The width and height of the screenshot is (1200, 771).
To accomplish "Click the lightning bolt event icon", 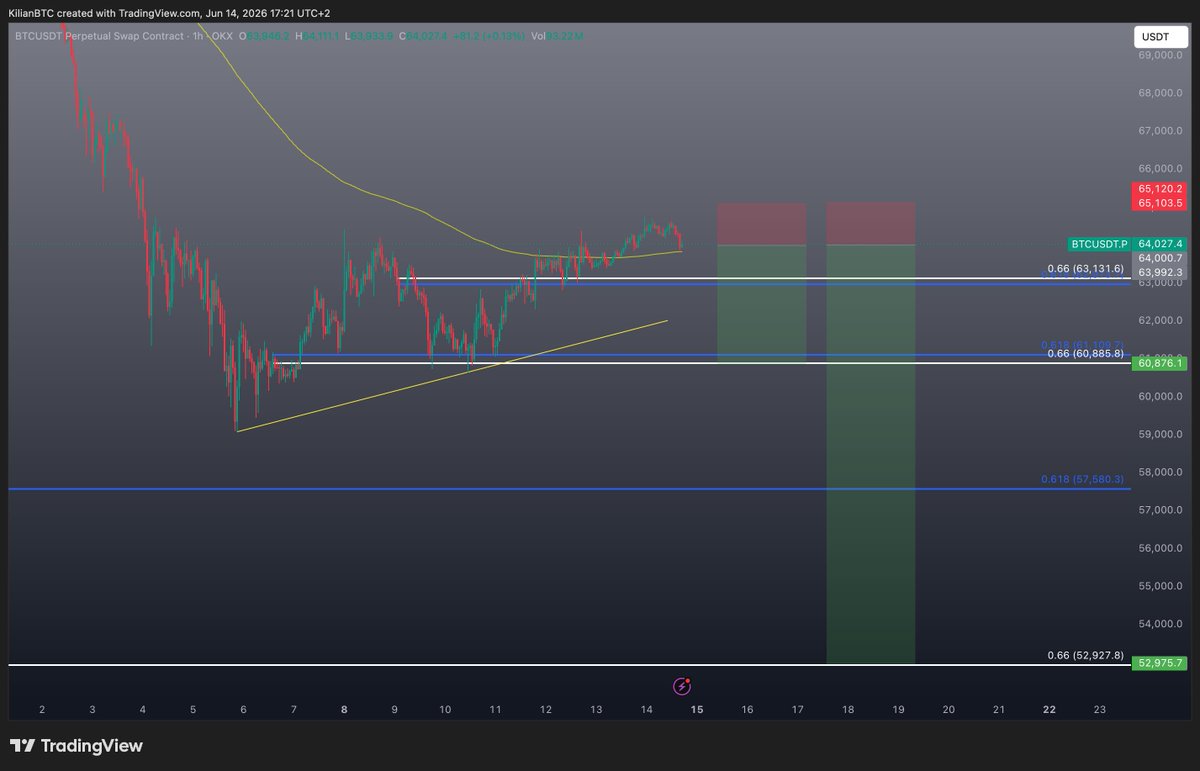I will pyautogui.click(x=682, y=686).
